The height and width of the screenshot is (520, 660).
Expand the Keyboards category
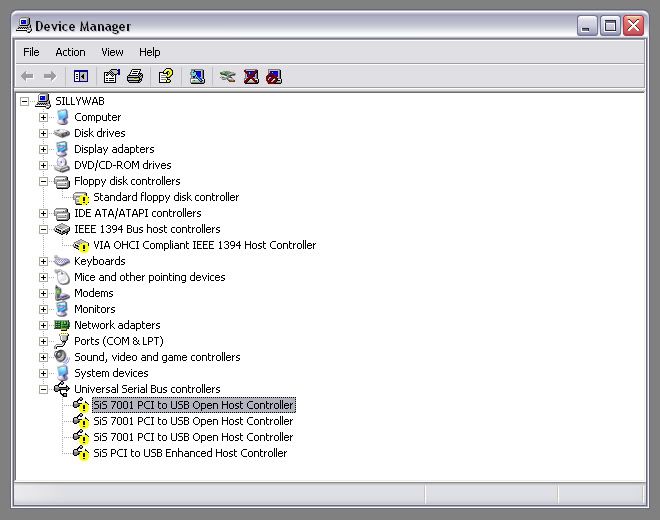(x=43, y=261)
